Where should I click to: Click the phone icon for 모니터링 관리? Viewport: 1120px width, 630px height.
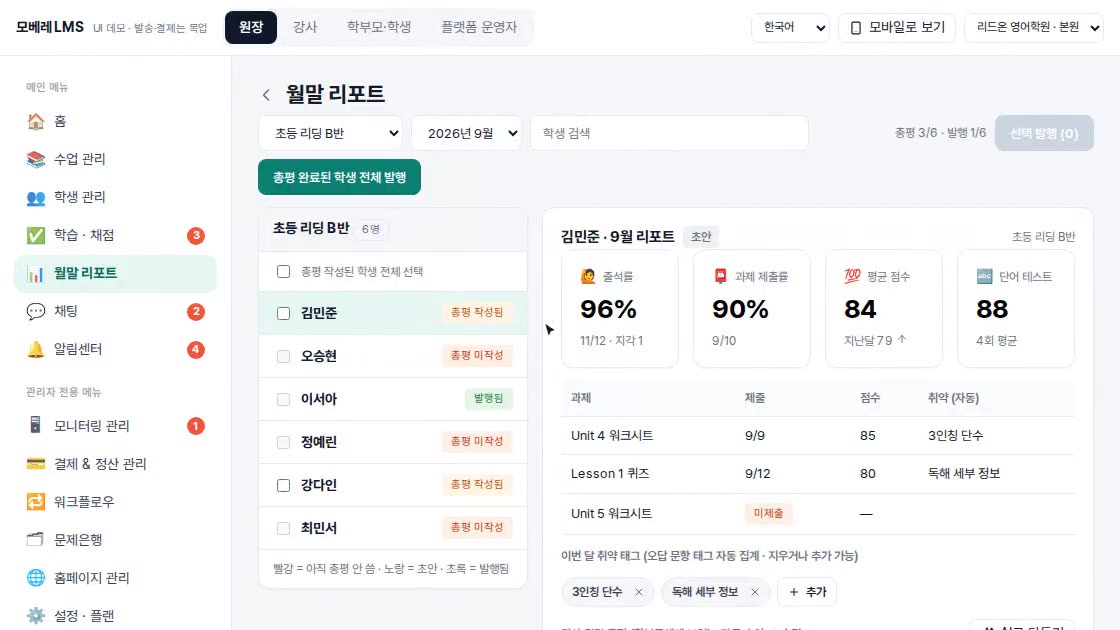coord(35,426)
